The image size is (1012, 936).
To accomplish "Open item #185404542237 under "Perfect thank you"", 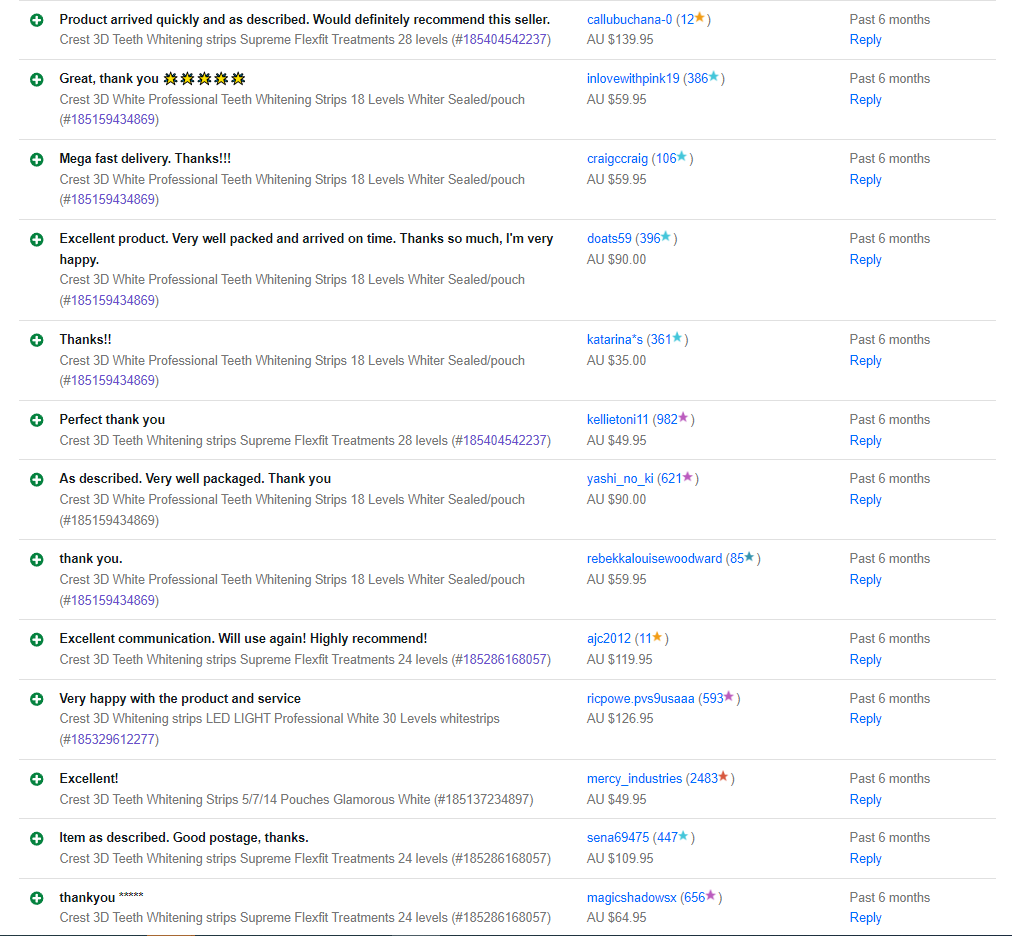I will (x=505, y=441).
